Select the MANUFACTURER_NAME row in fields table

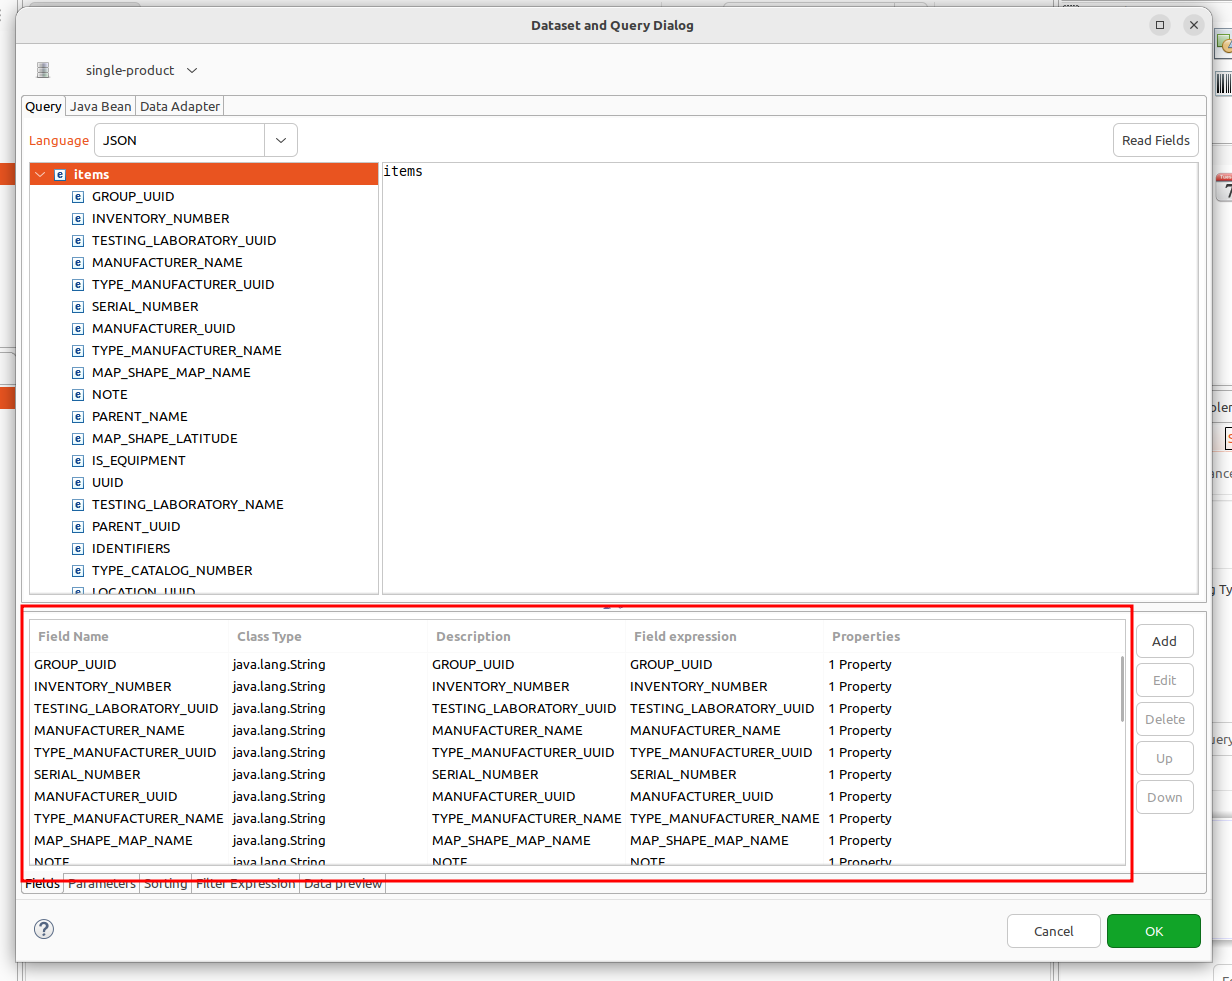109,731
